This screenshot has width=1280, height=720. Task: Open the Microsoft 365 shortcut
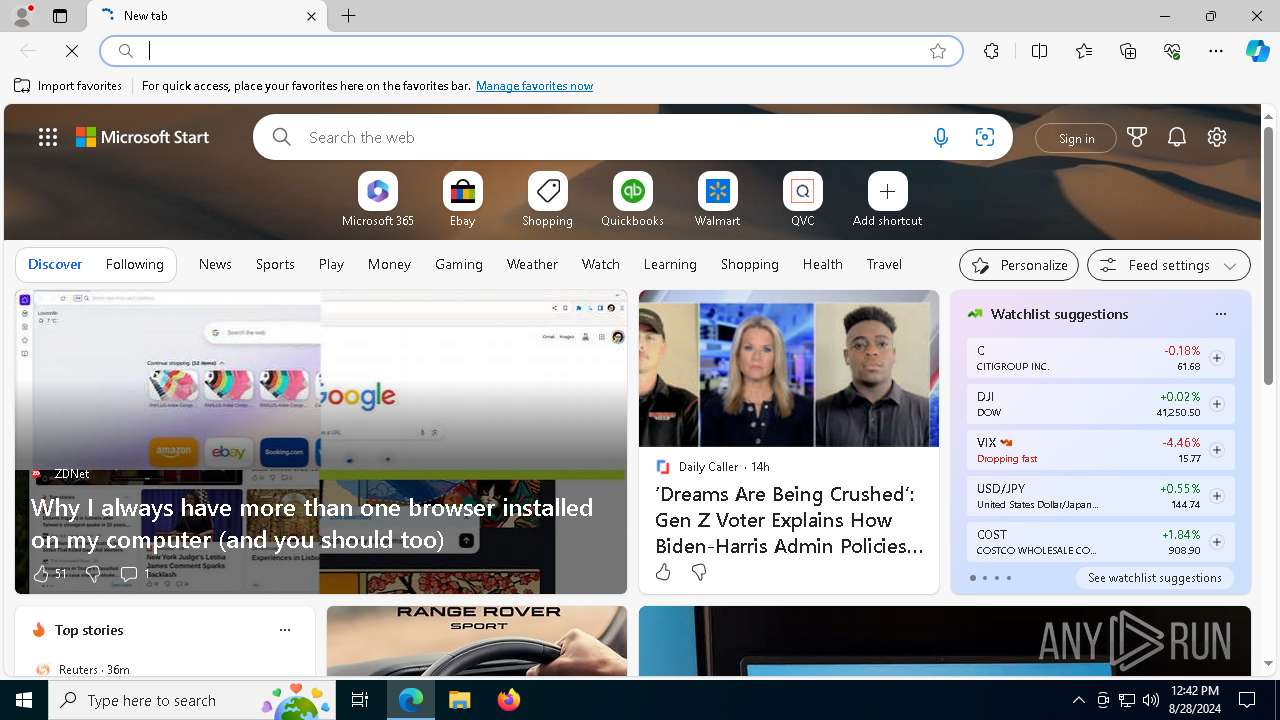pos(378,200)
